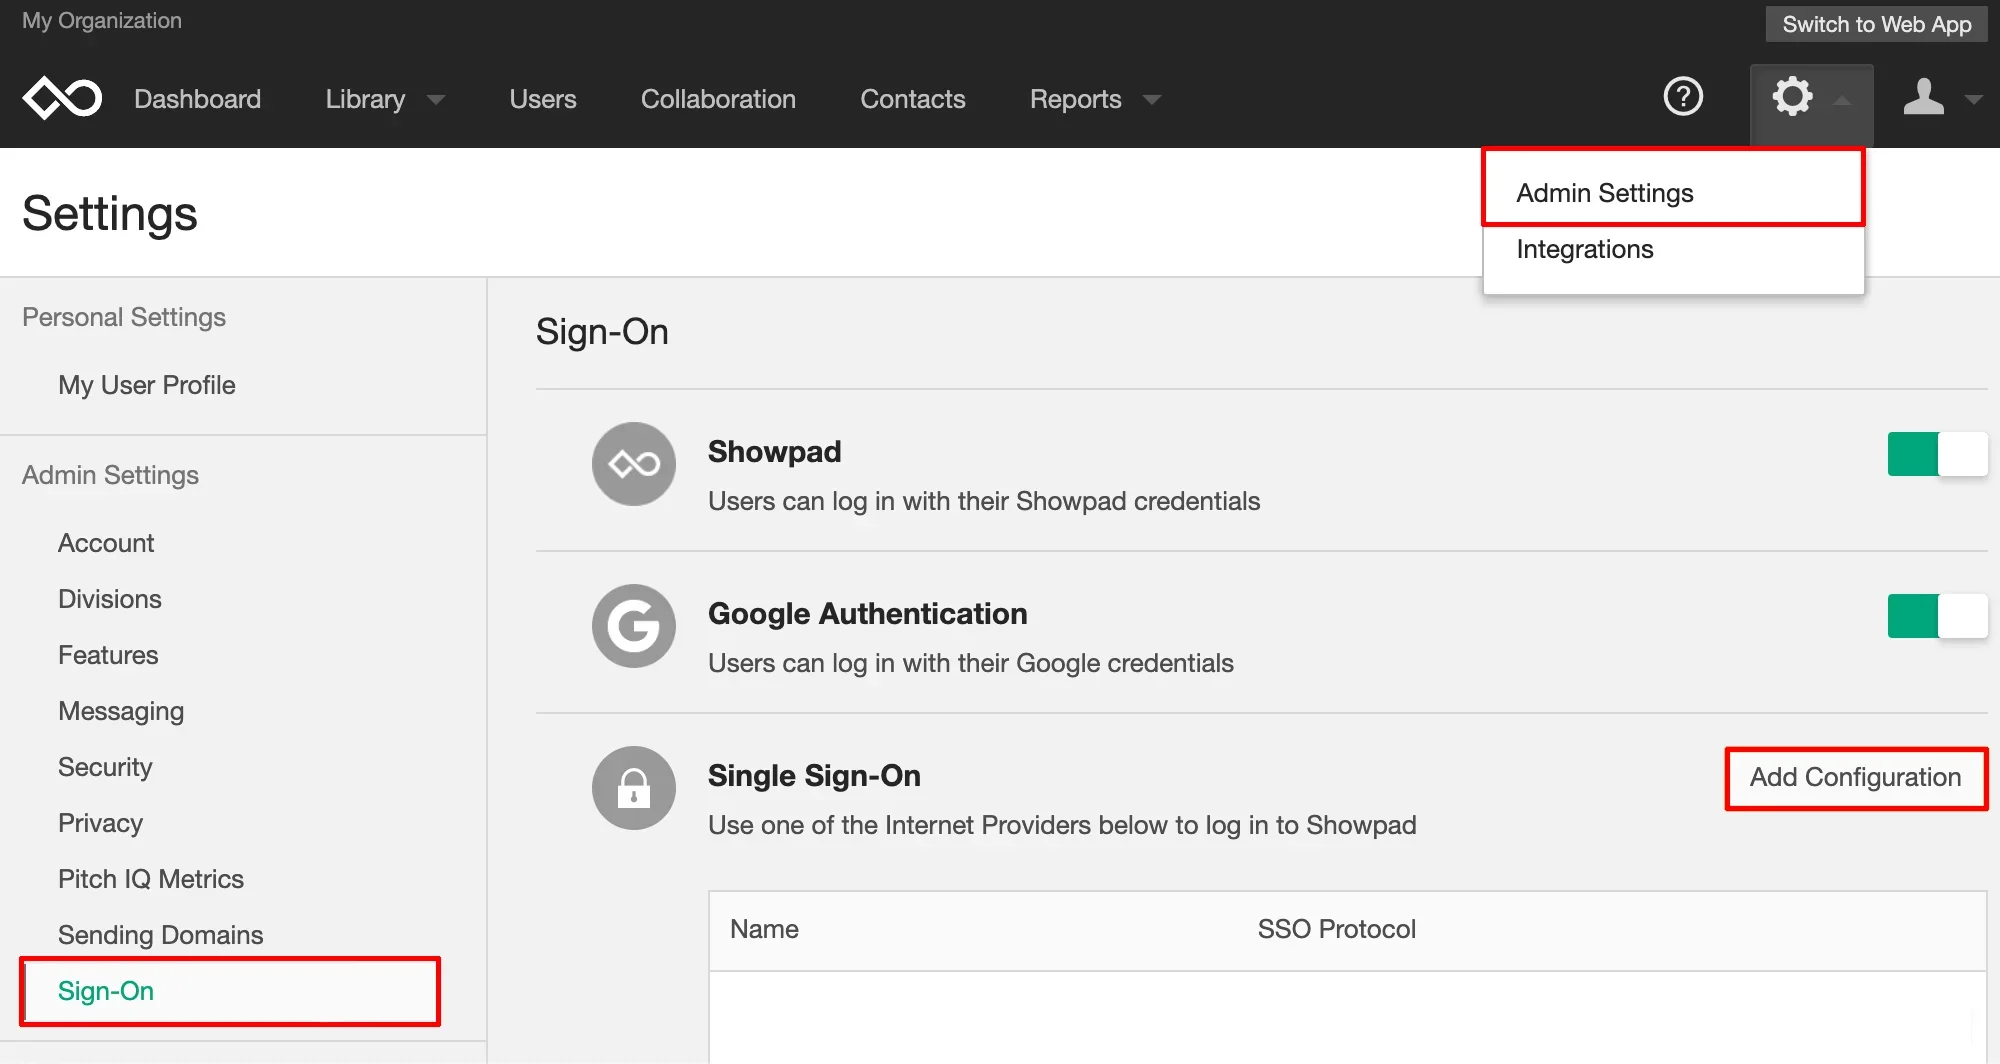This screenshot has width=2000, height=1064.
Task: Open Security admin settings
Action: pyautogui.click(x=105, y=767)
